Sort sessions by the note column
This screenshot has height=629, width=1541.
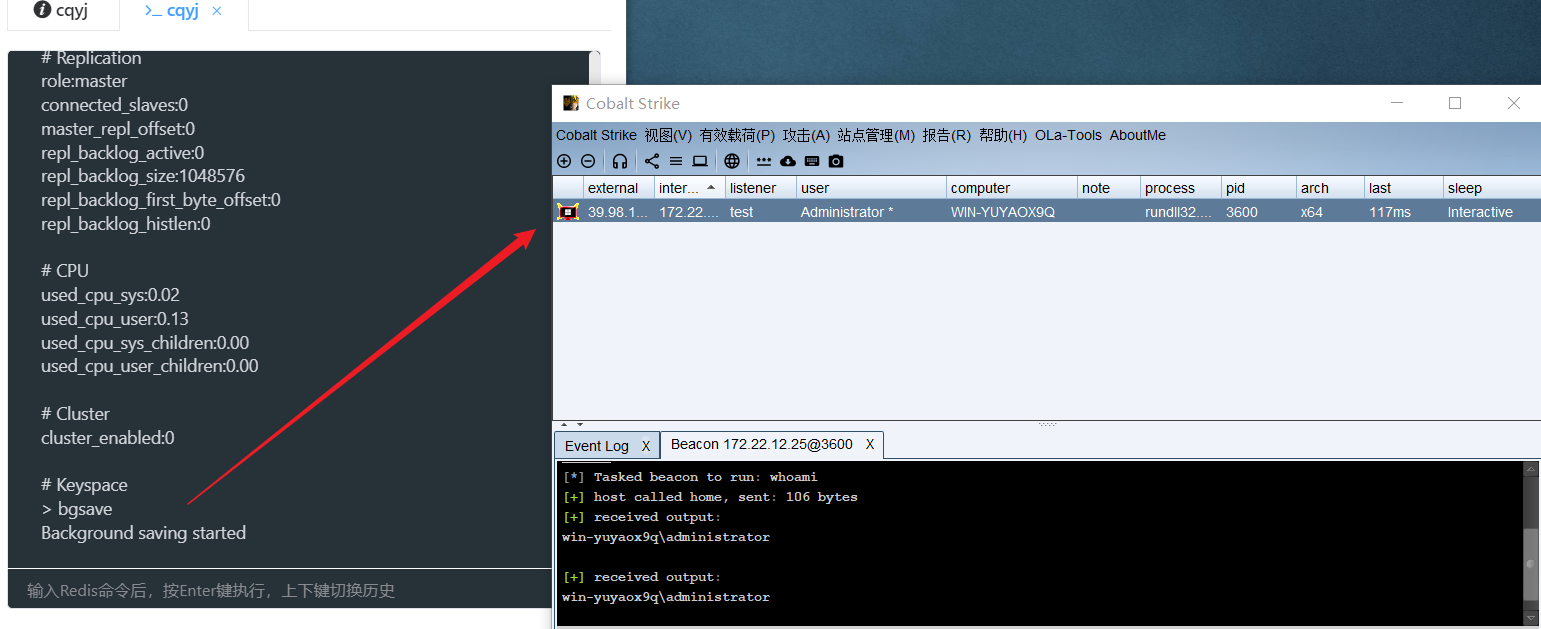coord(1109,188)
